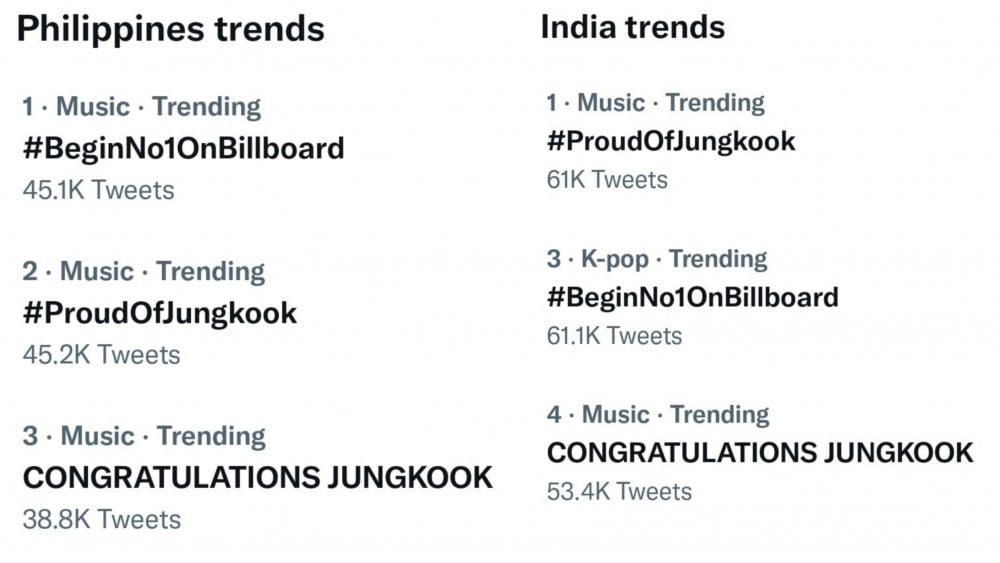Select Philippines rank 2 Music Trending label

click(143, 271)
